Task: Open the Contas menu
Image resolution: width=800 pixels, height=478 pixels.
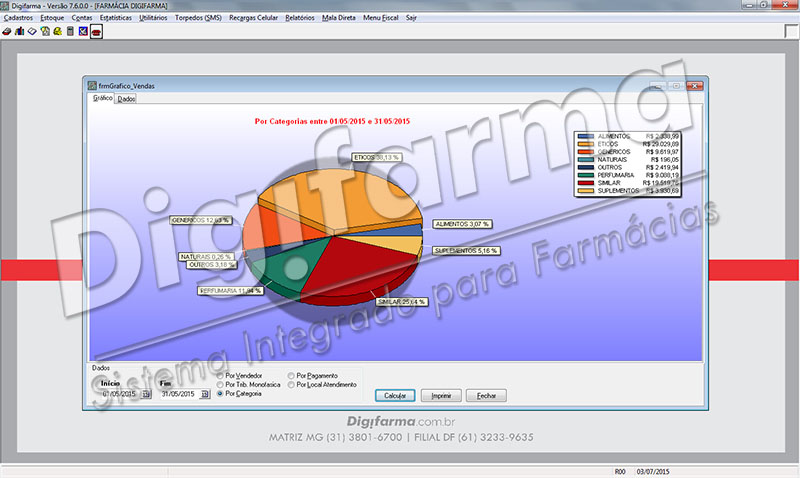Action: [x=82, y=18]
